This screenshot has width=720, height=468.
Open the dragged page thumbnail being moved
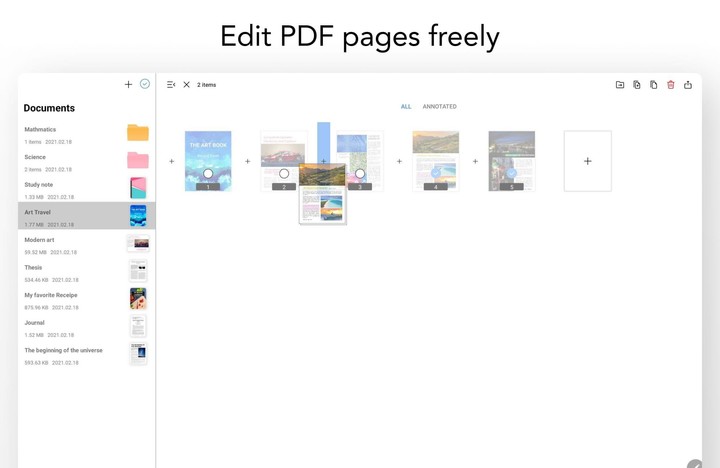tap(323, 193)
